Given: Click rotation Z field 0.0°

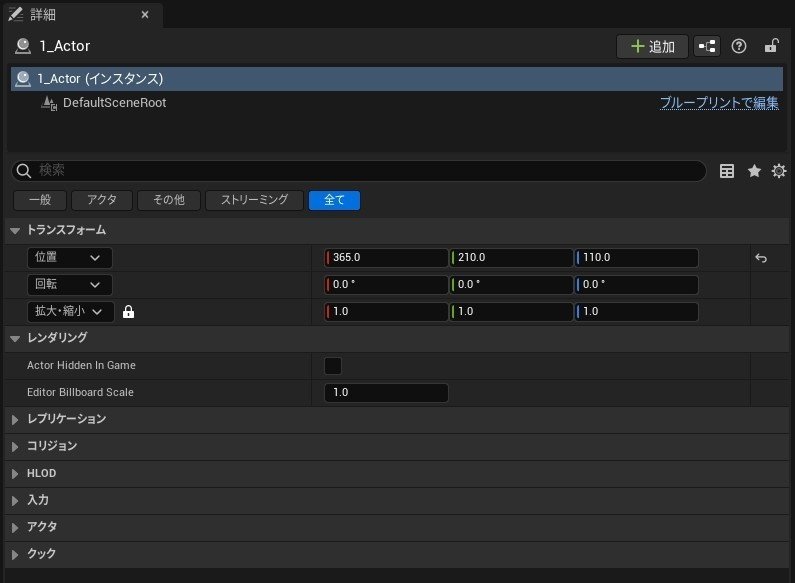Looking at the screenshot, I should (636, 284).
